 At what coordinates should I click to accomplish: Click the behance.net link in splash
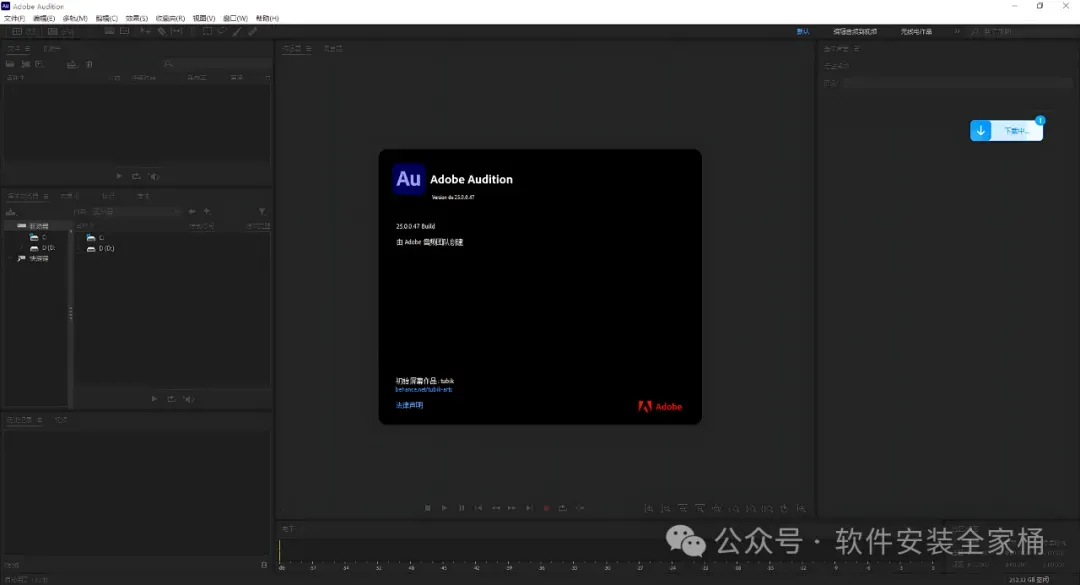click(x=424, y=390)
